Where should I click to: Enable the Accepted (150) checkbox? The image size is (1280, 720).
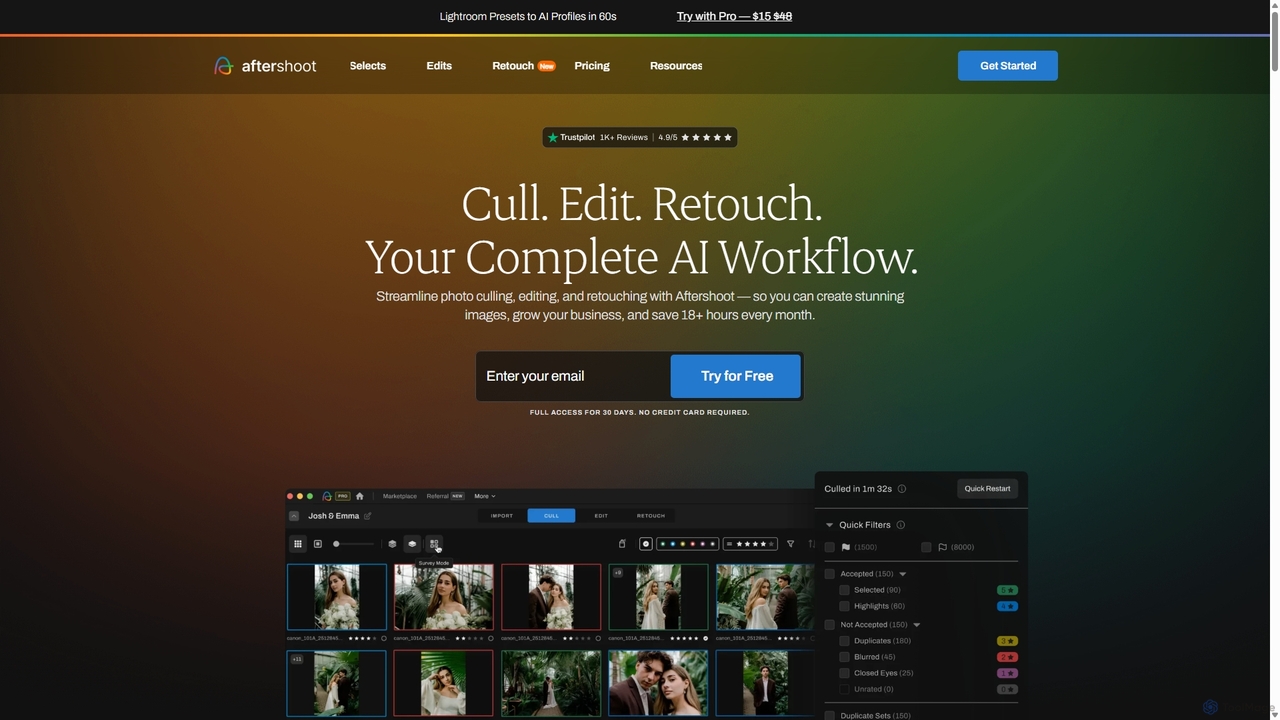[830, 574]
